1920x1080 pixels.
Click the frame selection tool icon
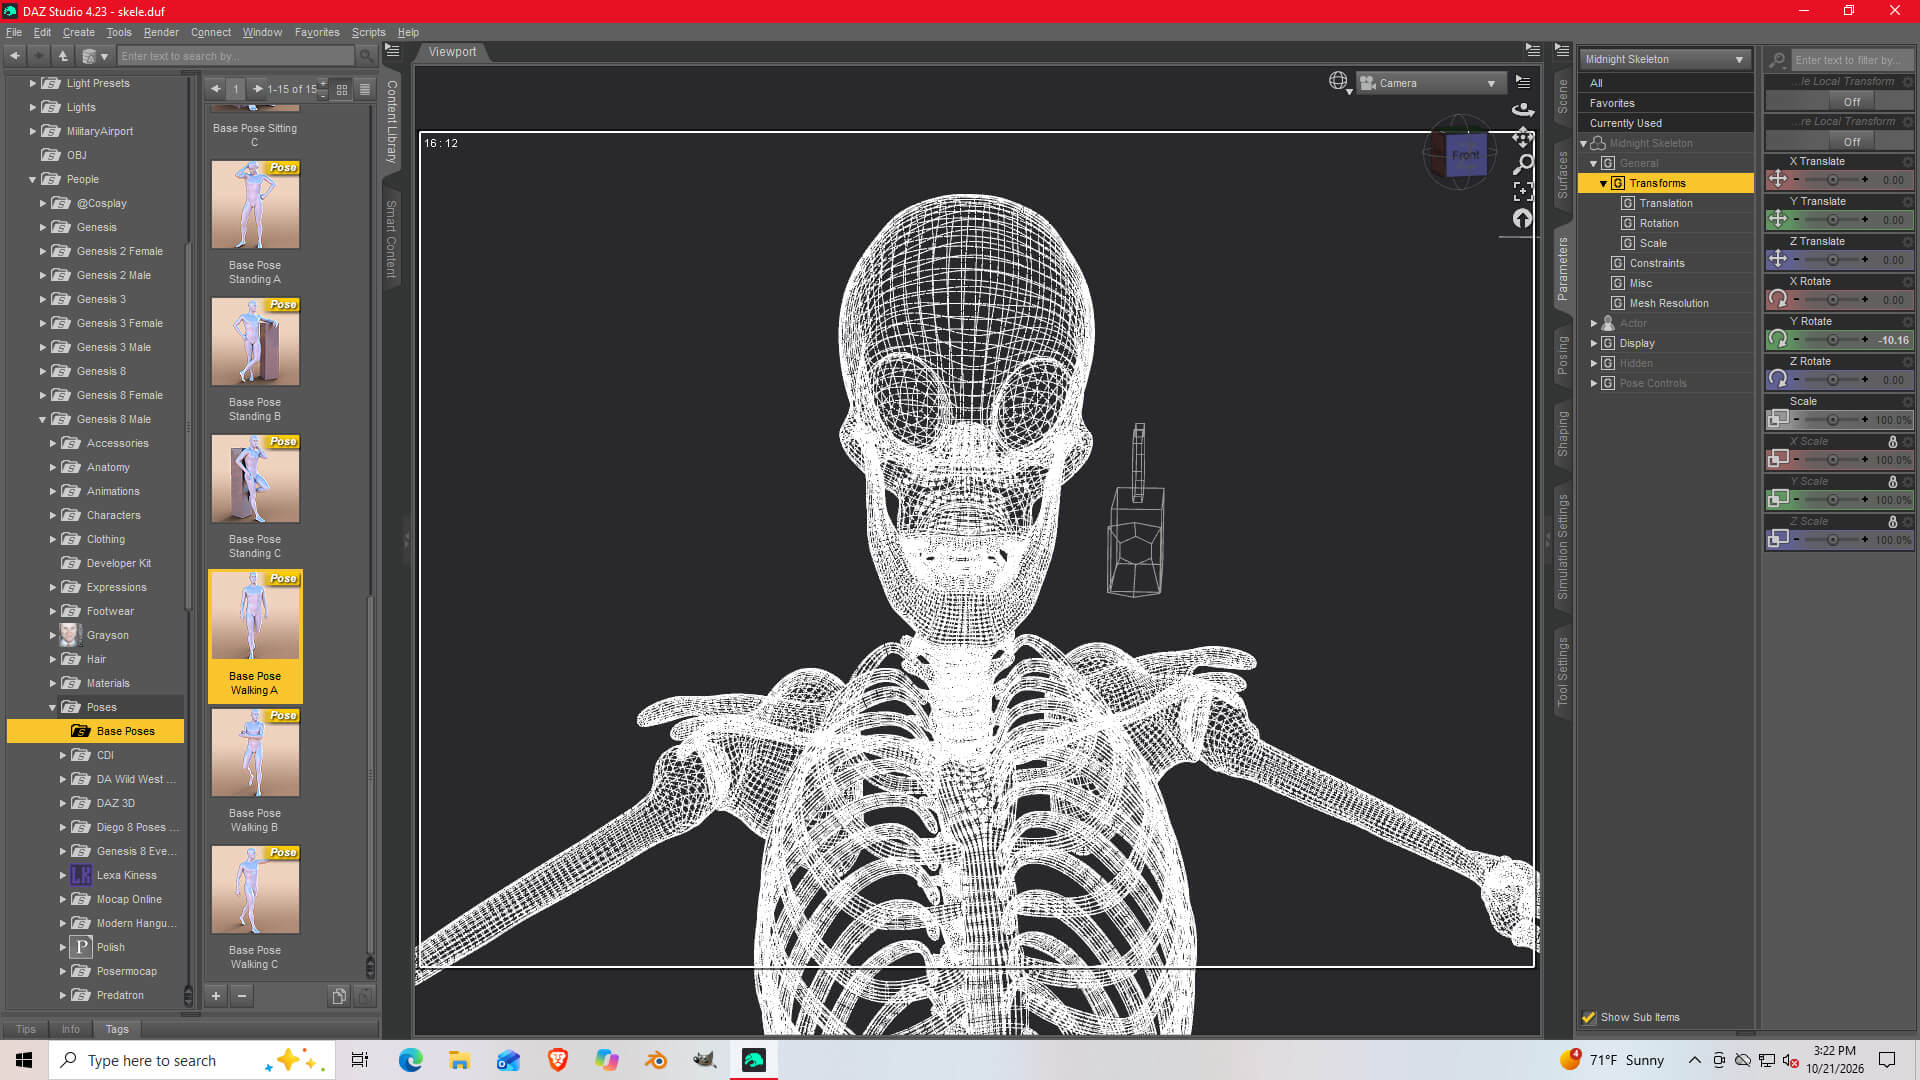(x=1522, y=191)
